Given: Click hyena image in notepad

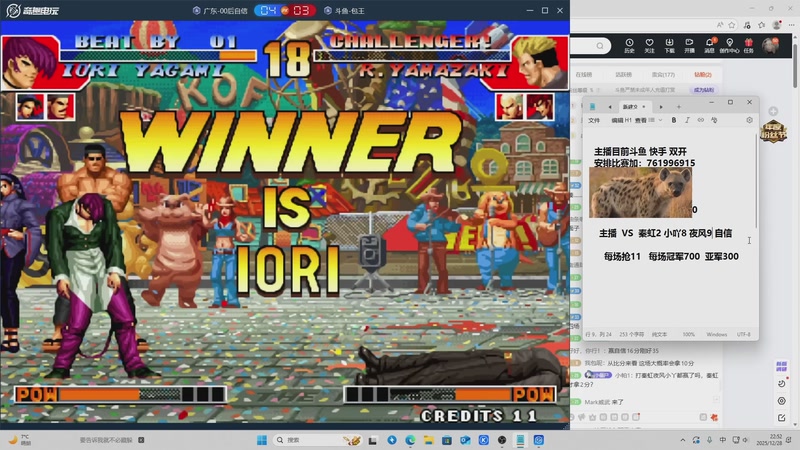Looking at the screenshot, I should click(x=640, y=193).
